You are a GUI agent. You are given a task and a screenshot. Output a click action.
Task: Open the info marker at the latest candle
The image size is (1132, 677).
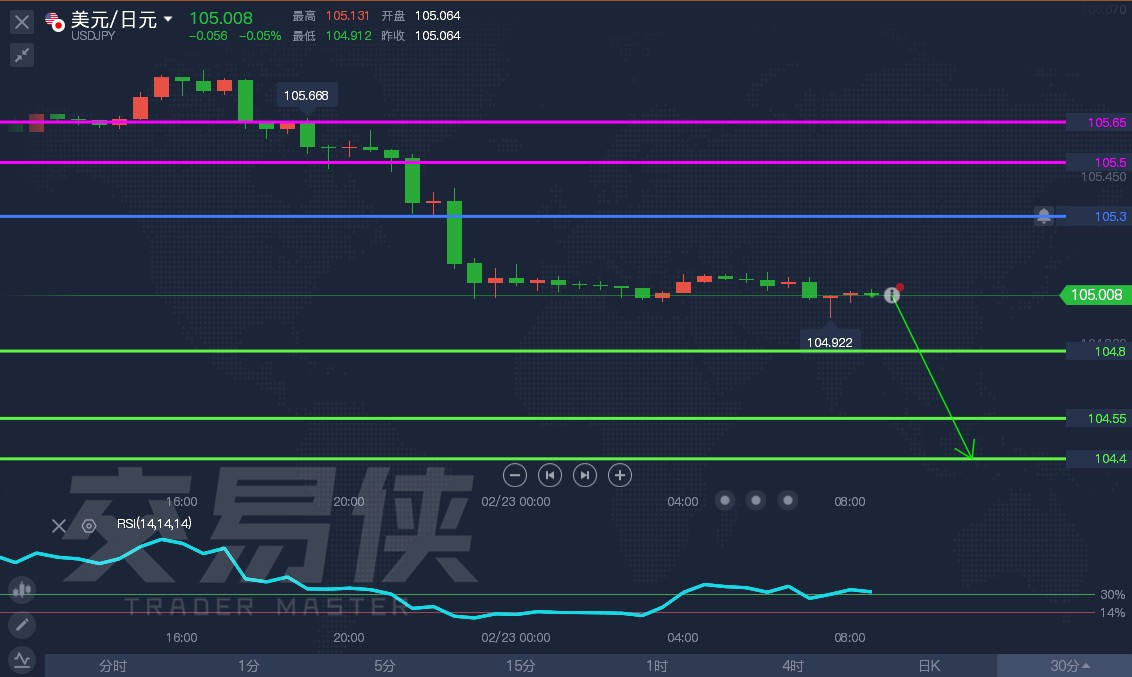(892, 294)
